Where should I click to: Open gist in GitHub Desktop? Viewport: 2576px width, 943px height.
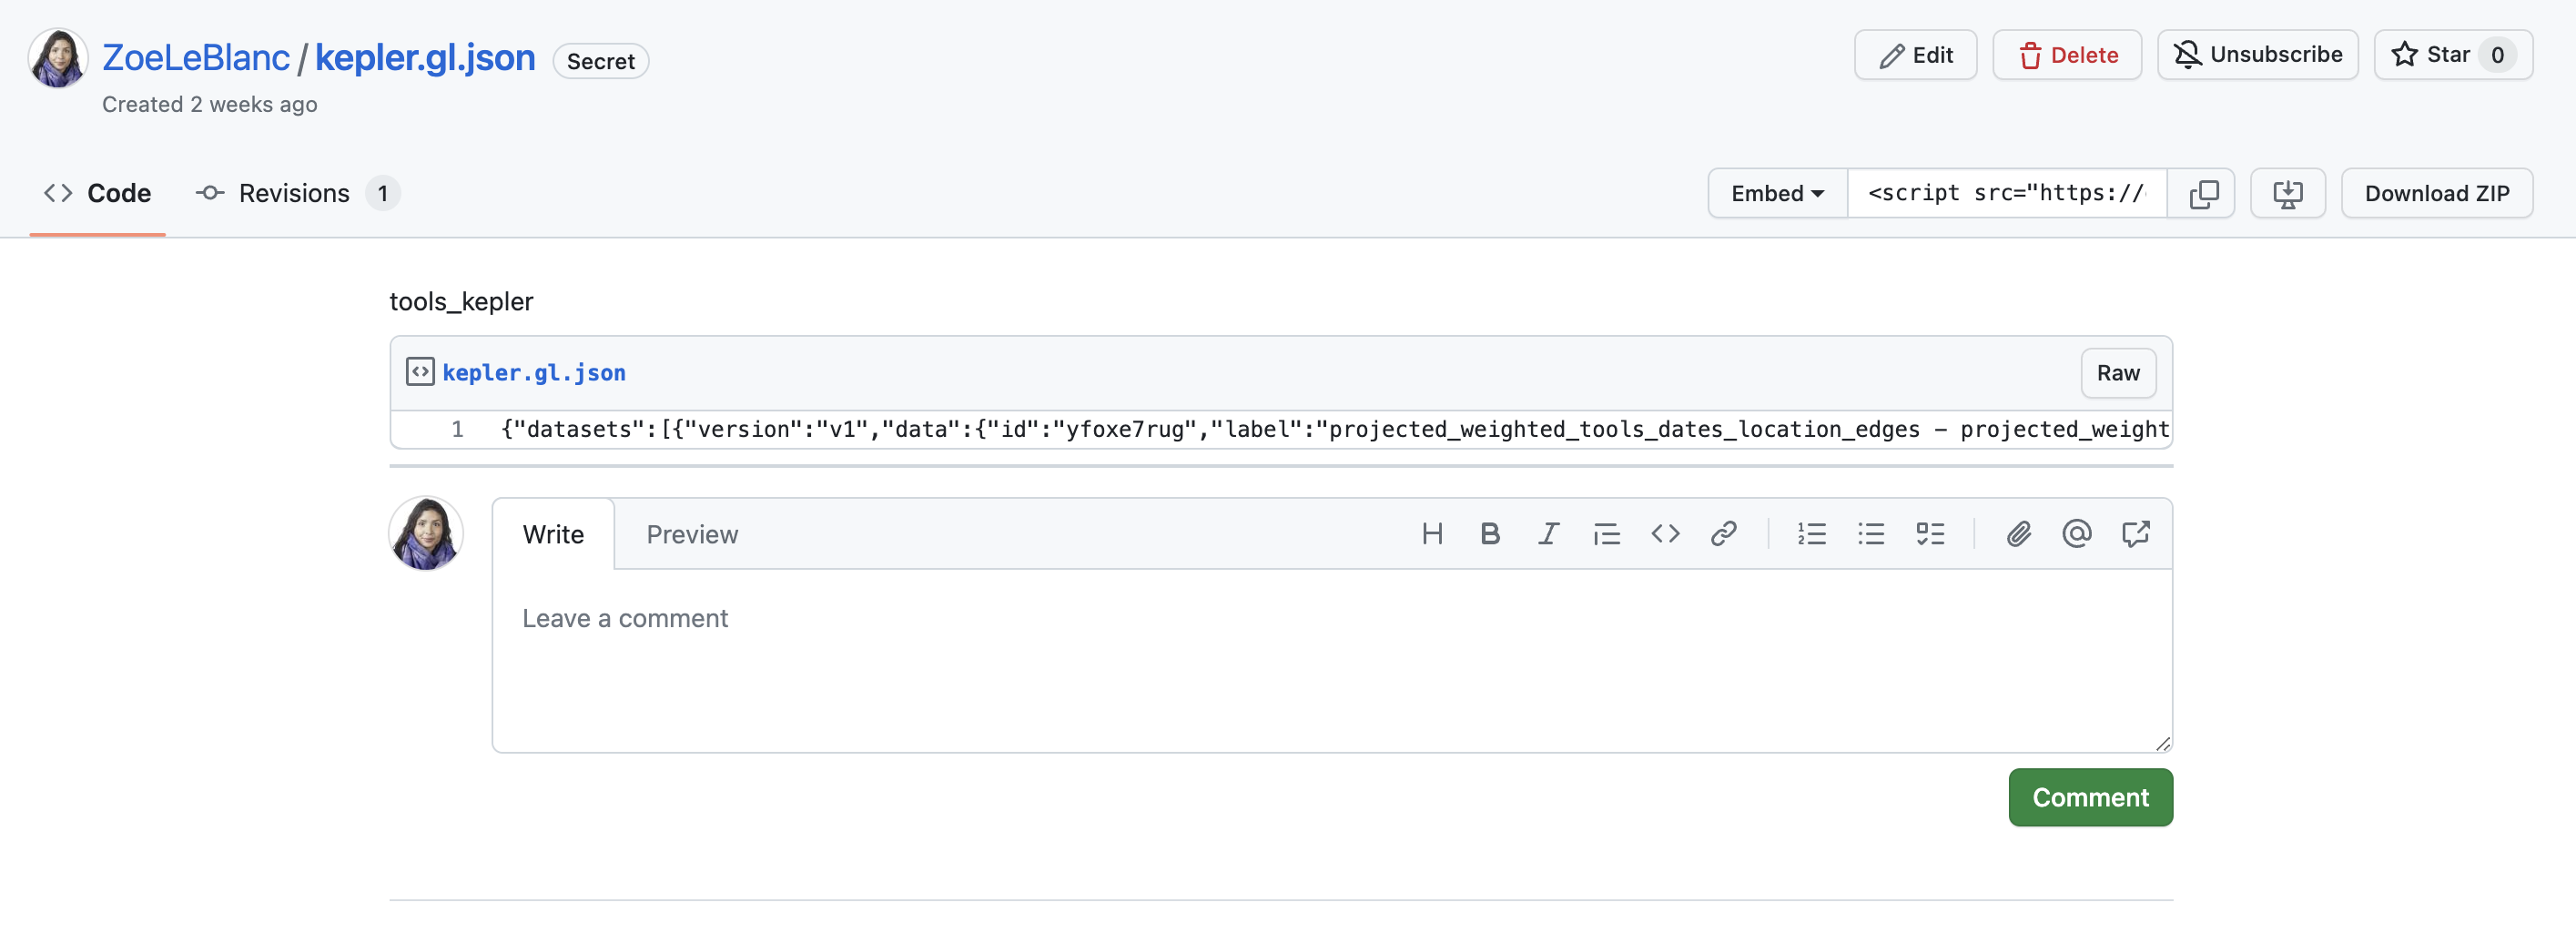tap(2287, 193)
